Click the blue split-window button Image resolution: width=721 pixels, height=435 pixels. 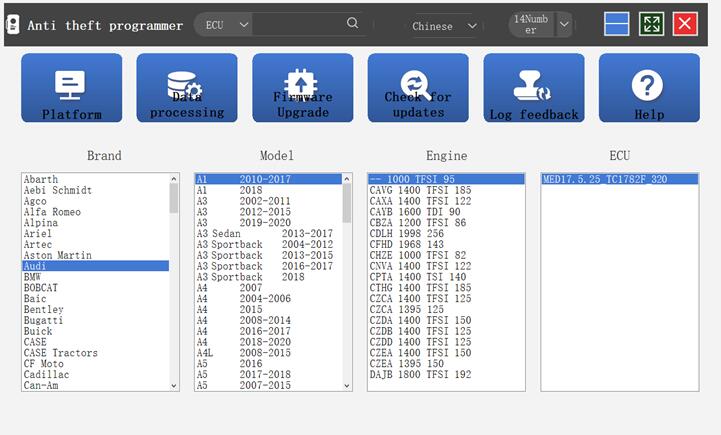coord(617,24)
